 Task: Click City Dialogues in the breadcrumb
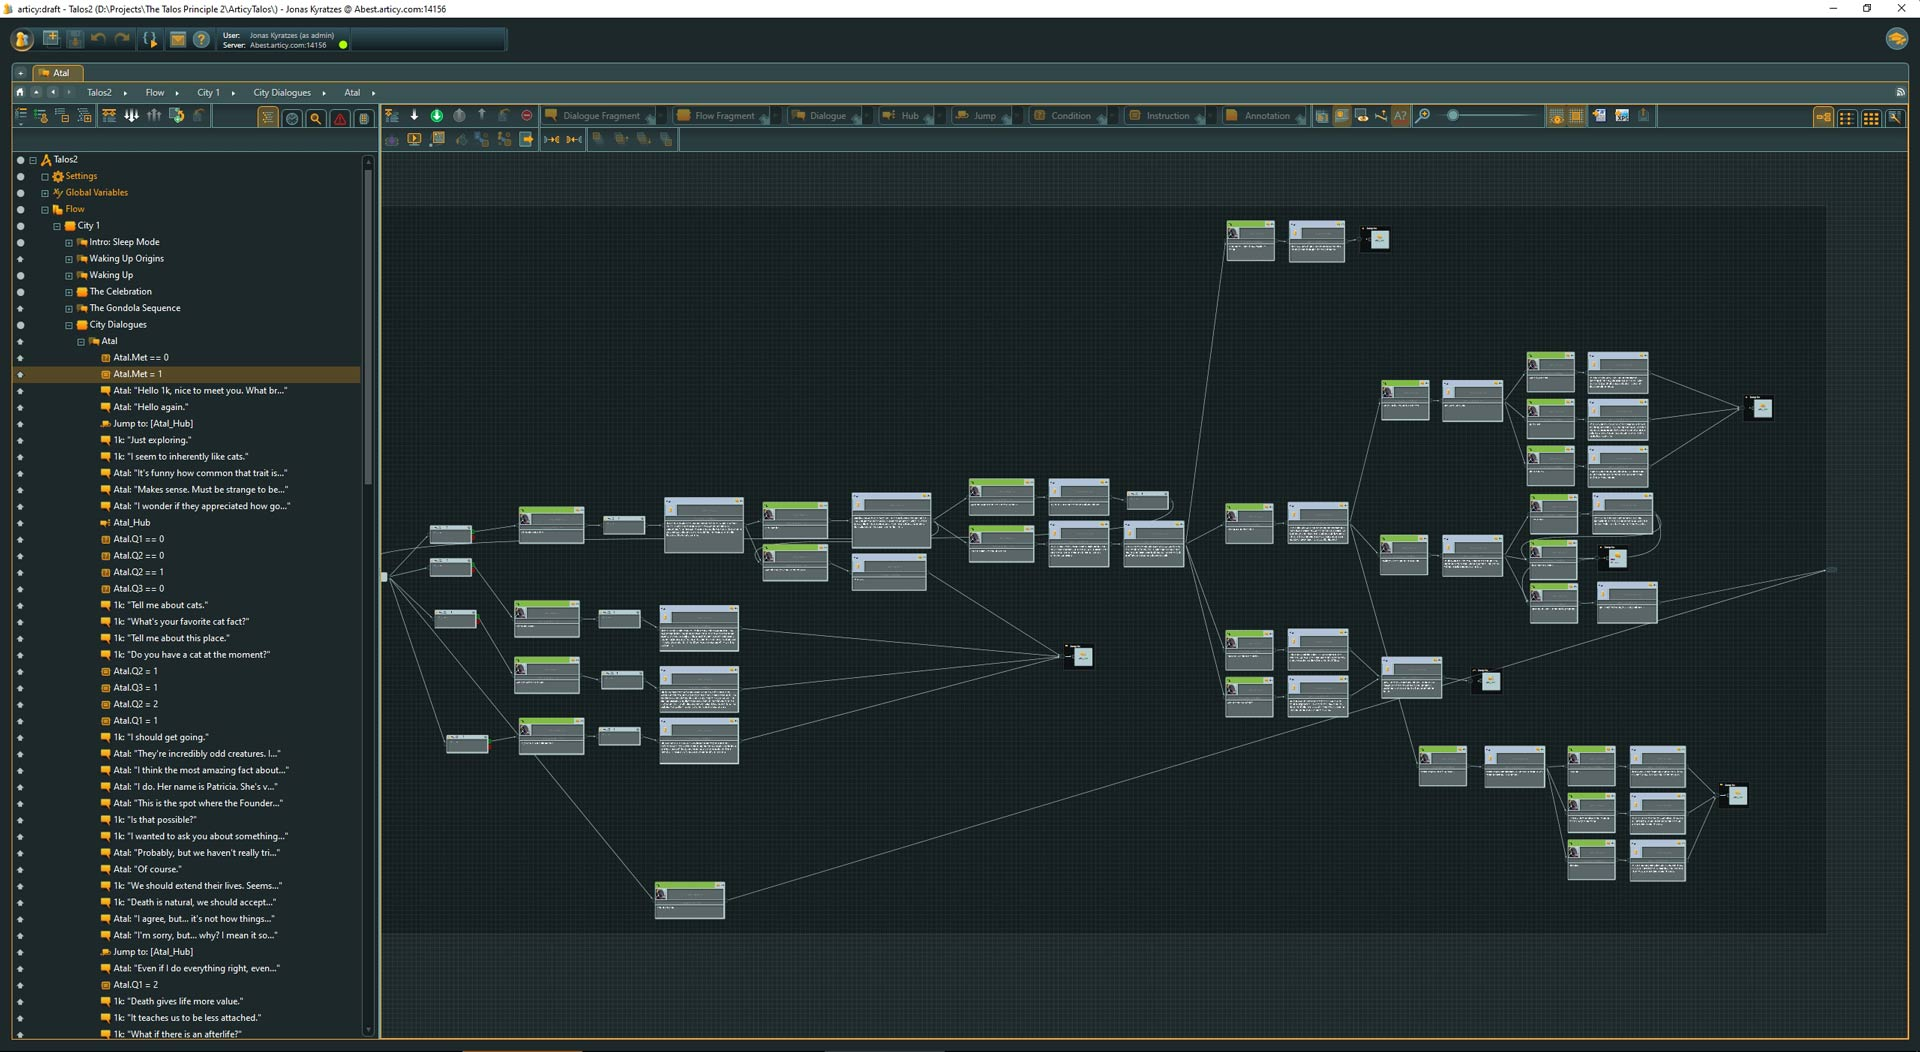pos(282,92)
